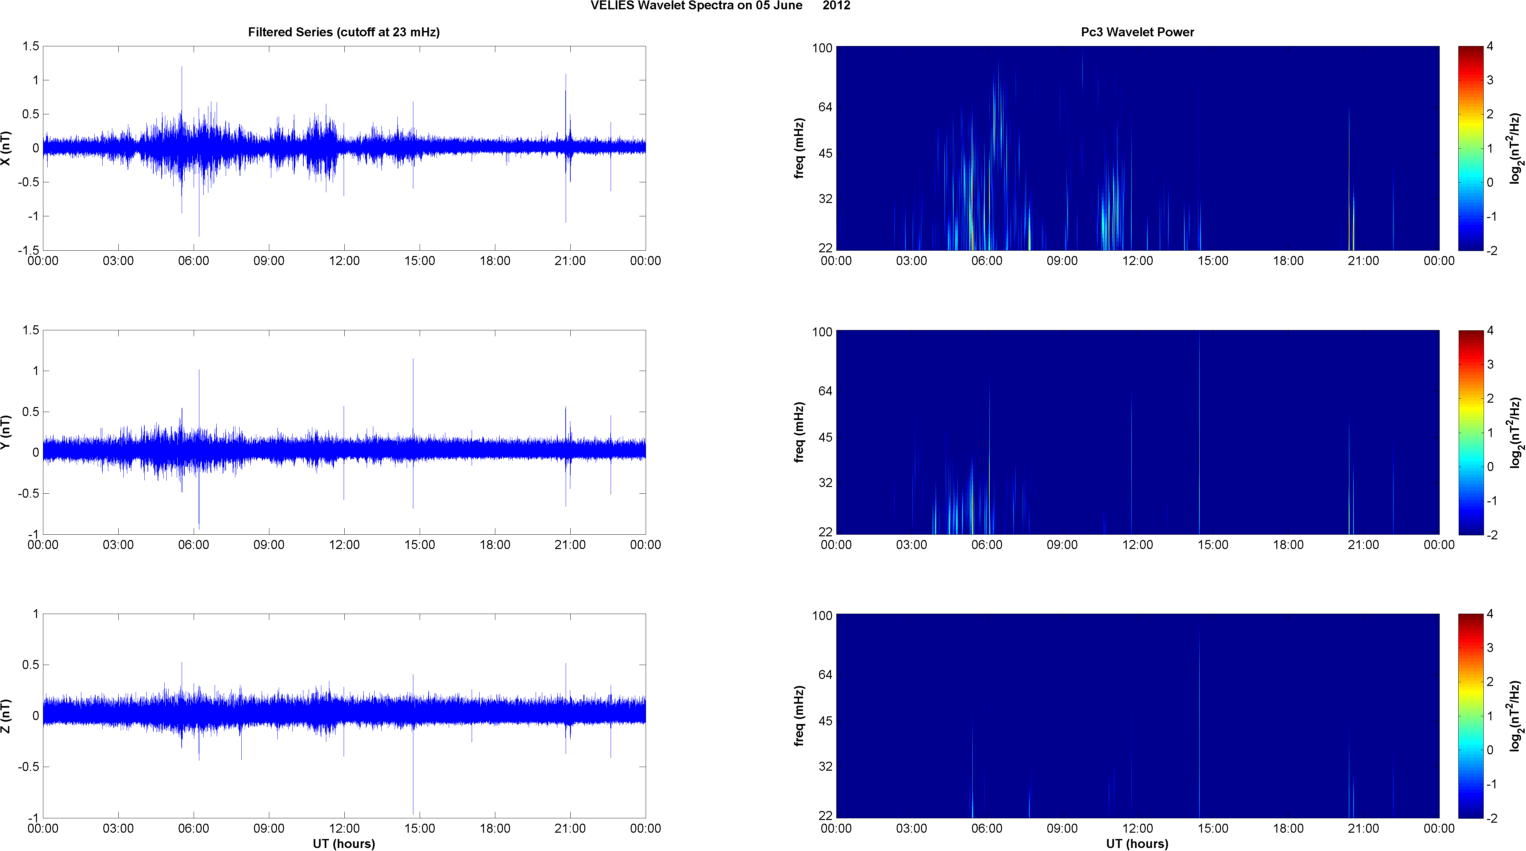Select the 'Pc3 Wavelet Power' heading
Viewport: 1526px width, 851px height.
tap(1137, 32)
